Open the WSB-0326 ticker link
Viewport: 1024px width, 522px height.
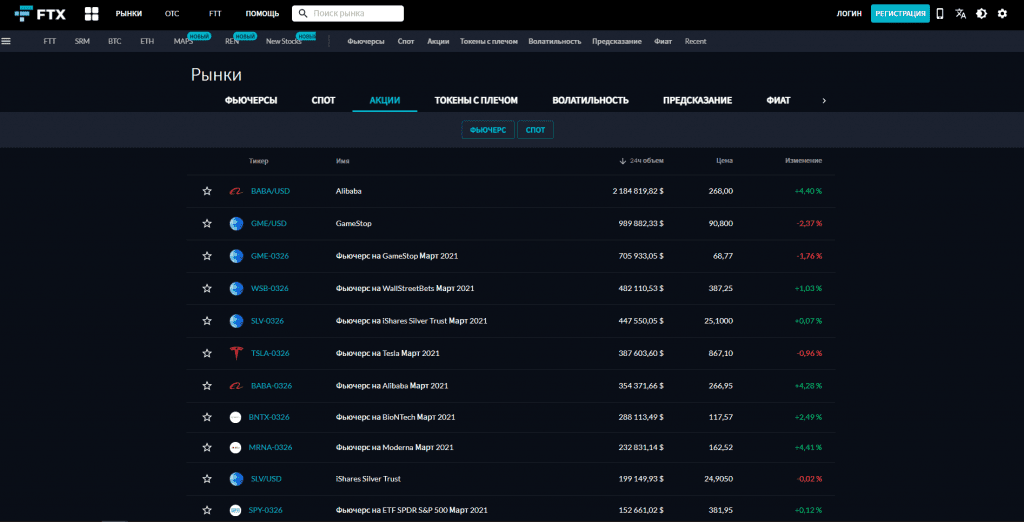point(269,288)
